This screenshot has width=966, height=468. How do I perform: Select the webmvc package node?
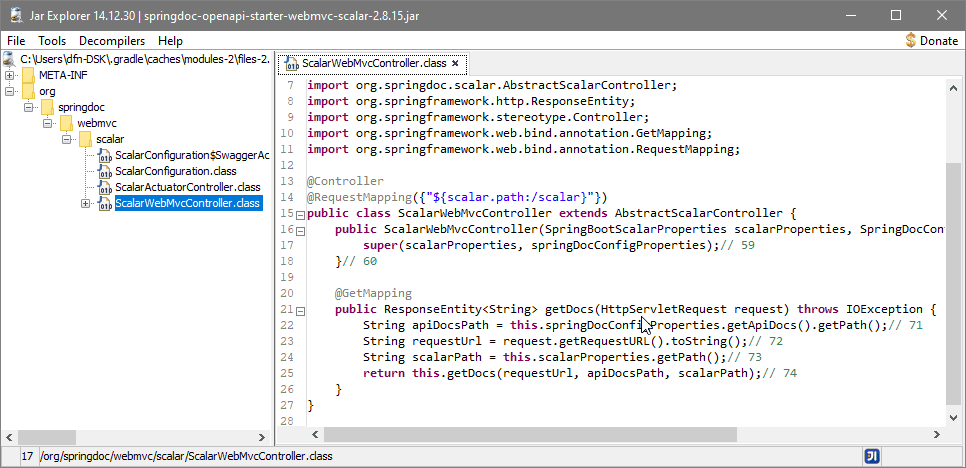[x=97, y=123]
